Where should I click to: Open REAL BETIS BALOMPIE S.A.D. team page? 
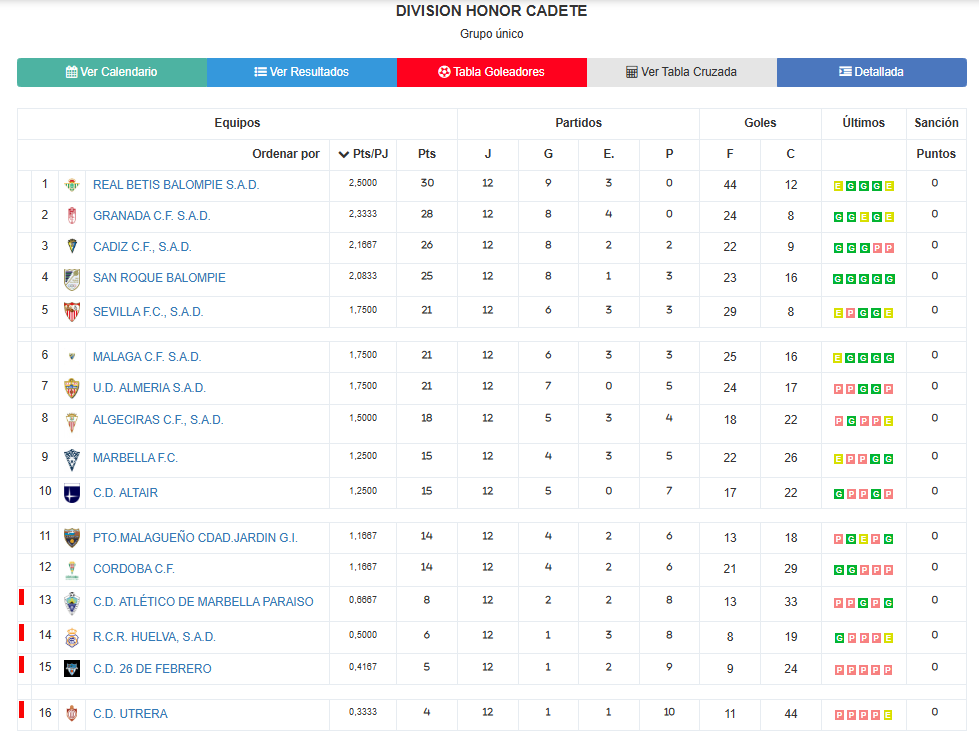[176, 185]
